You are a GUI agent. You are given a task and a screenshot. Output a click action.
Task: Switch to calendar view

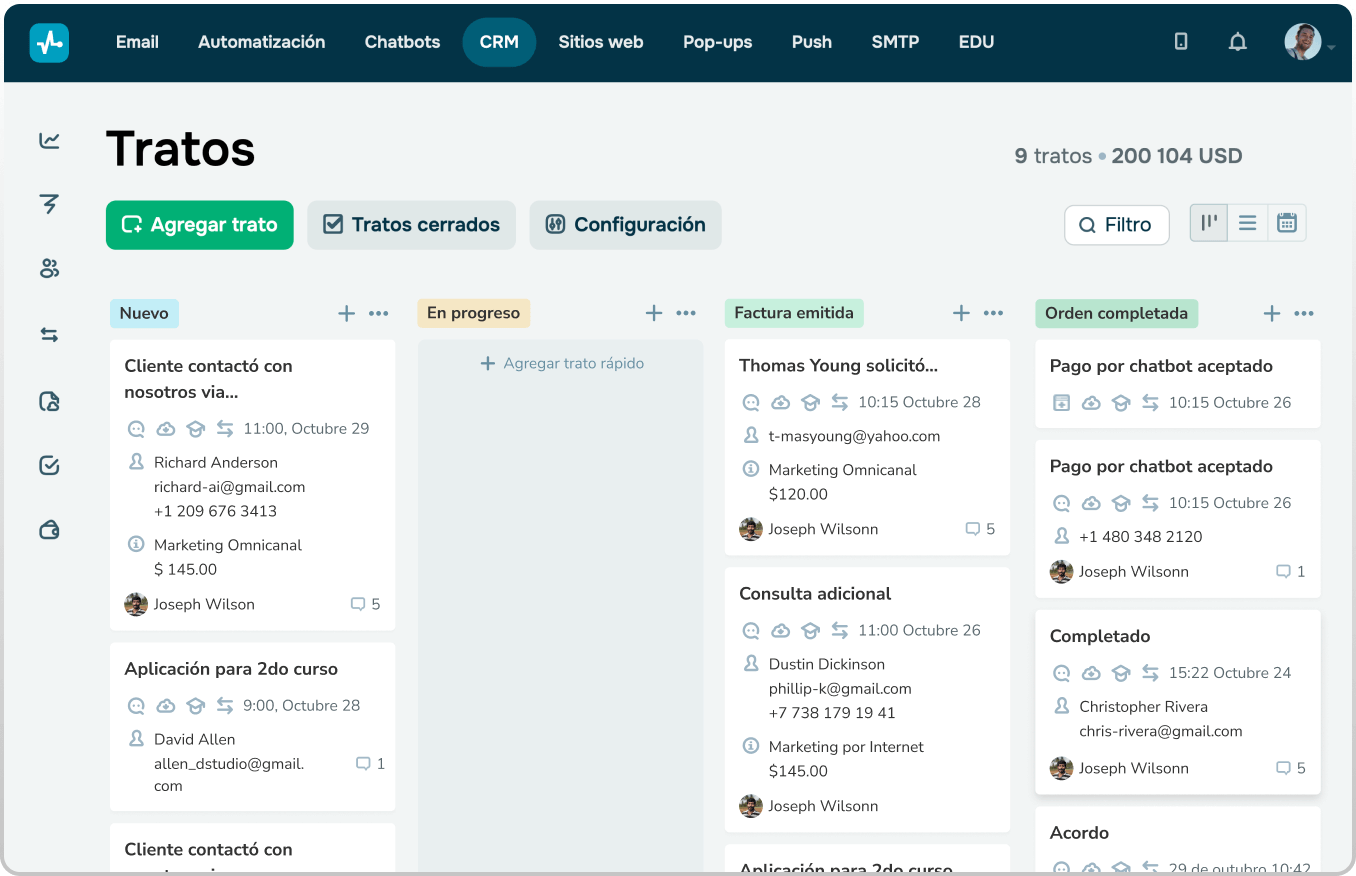pos(1286,223)
